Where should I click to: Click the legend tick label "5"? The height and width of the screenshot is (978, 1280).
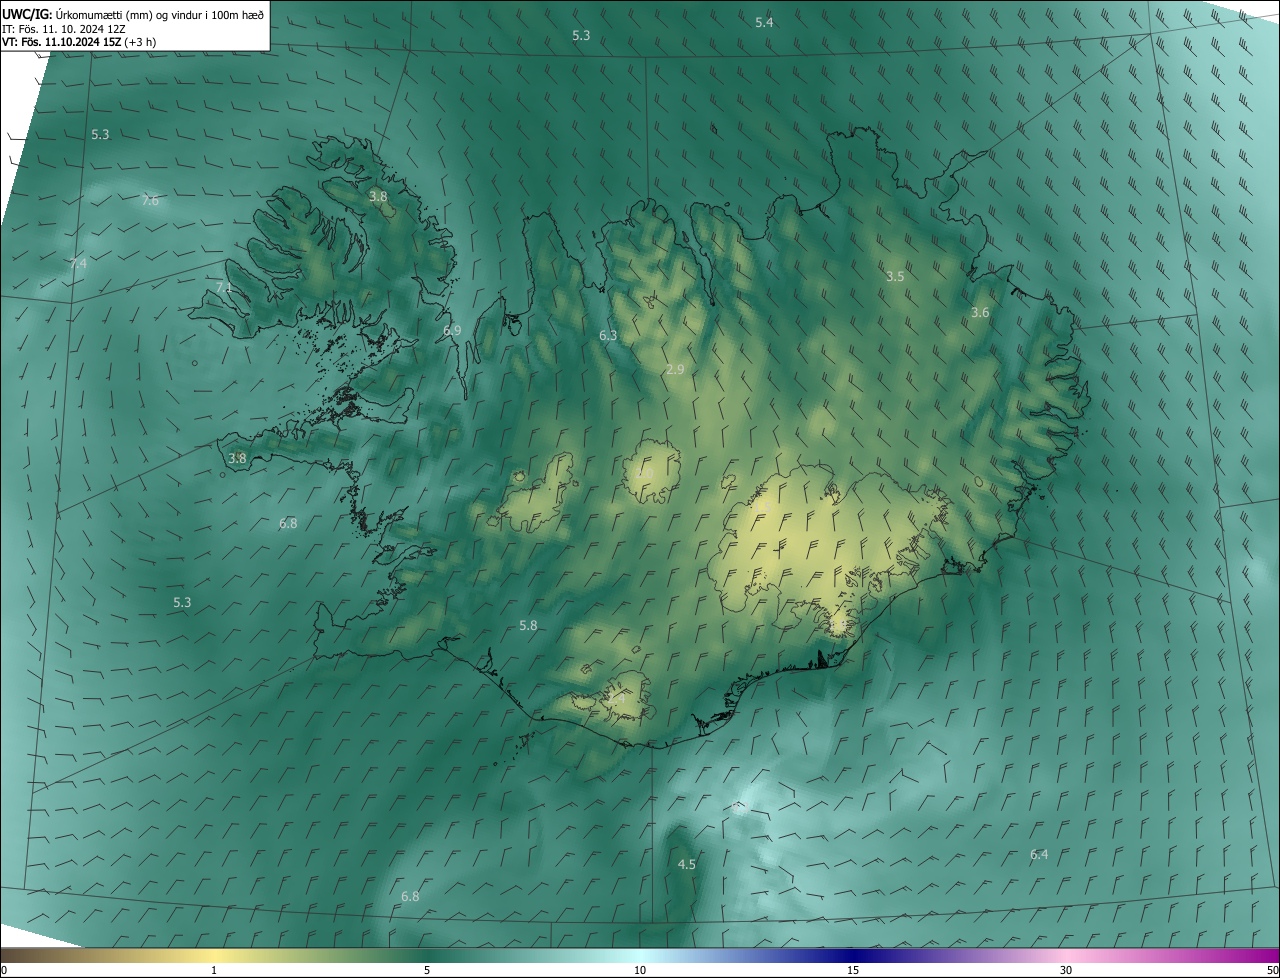tap(427, 971)
